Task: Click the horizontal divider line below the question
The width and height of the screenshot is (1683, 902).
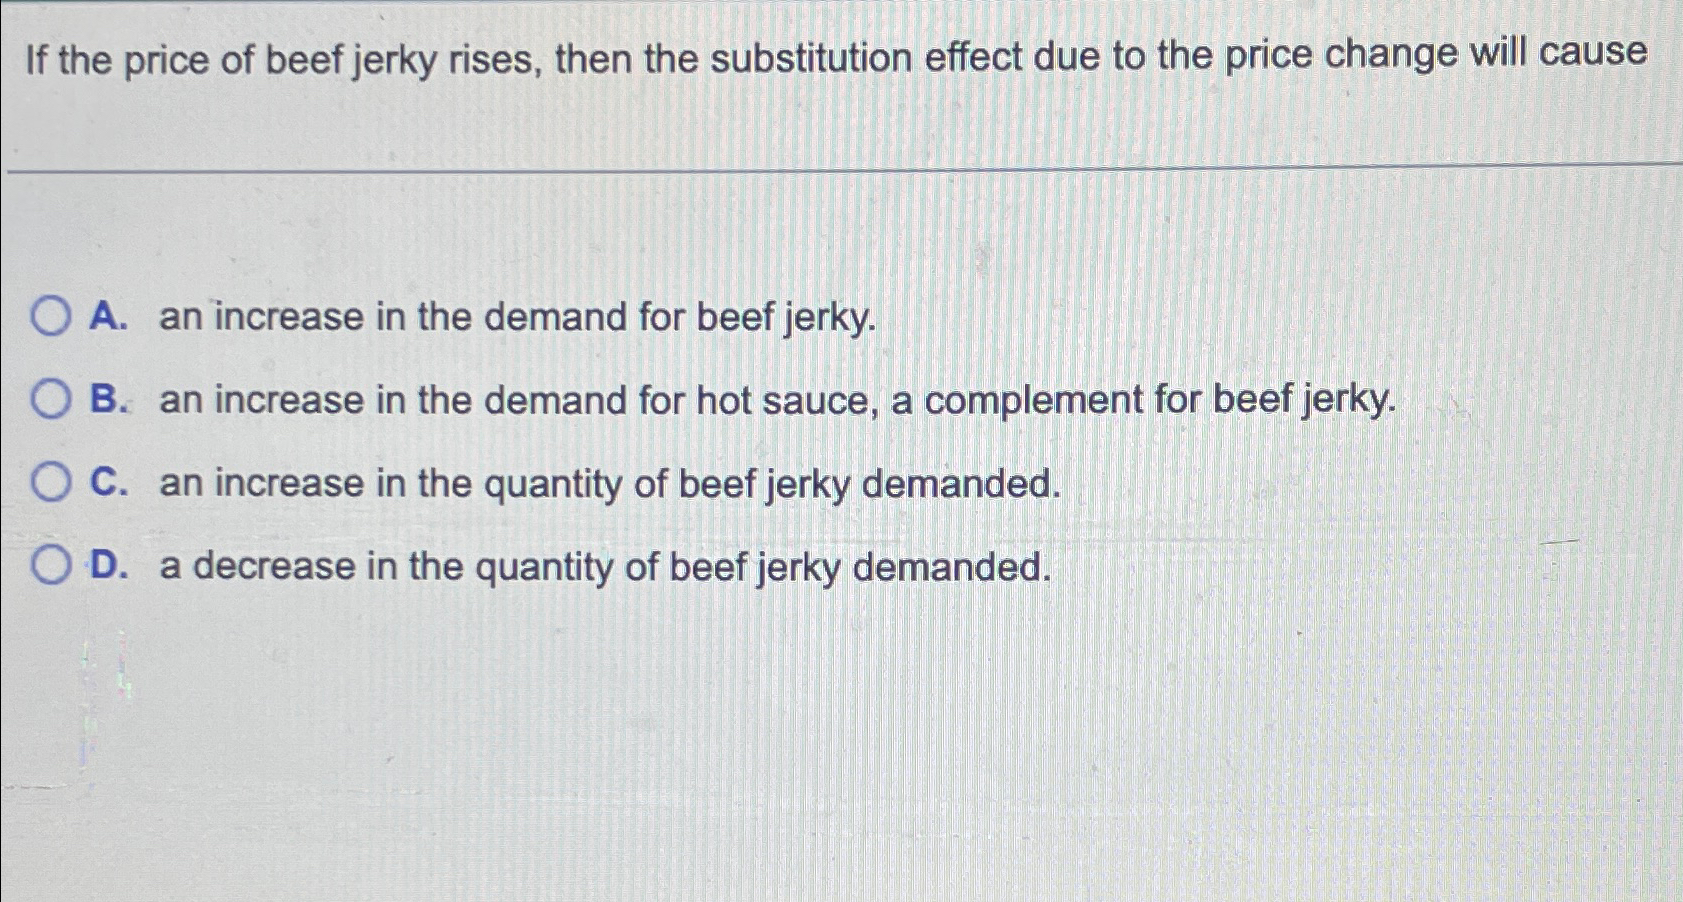Action: [x=840, y=168]
